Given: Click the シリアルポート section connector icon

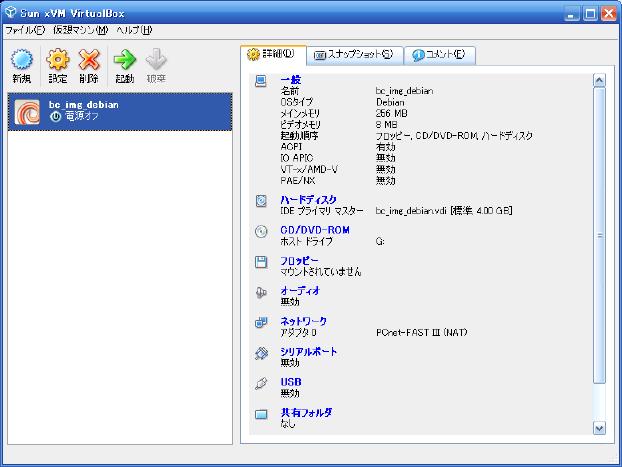Looking at the screenshot, I should click(x=261, y=353).
